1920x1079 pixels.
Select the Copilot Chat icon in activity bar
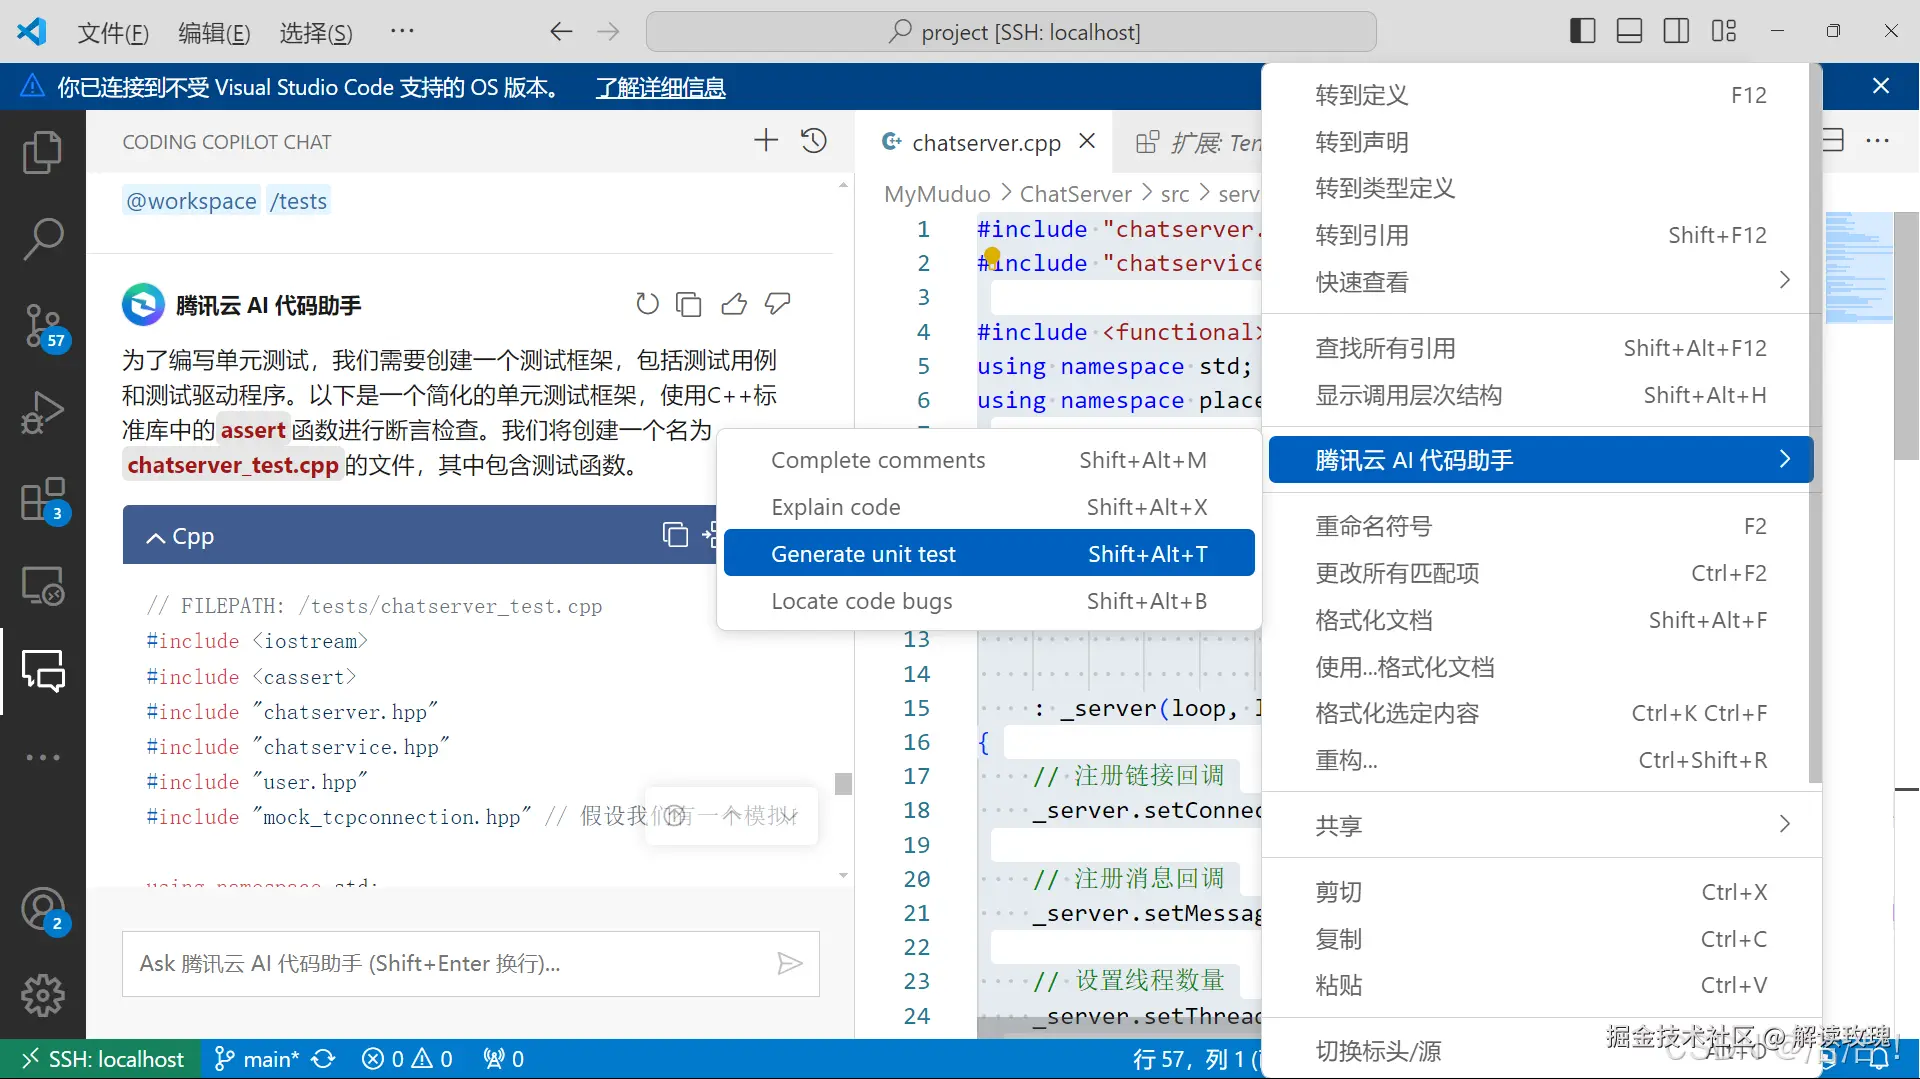pyautogui.click(x=42, y=671)
